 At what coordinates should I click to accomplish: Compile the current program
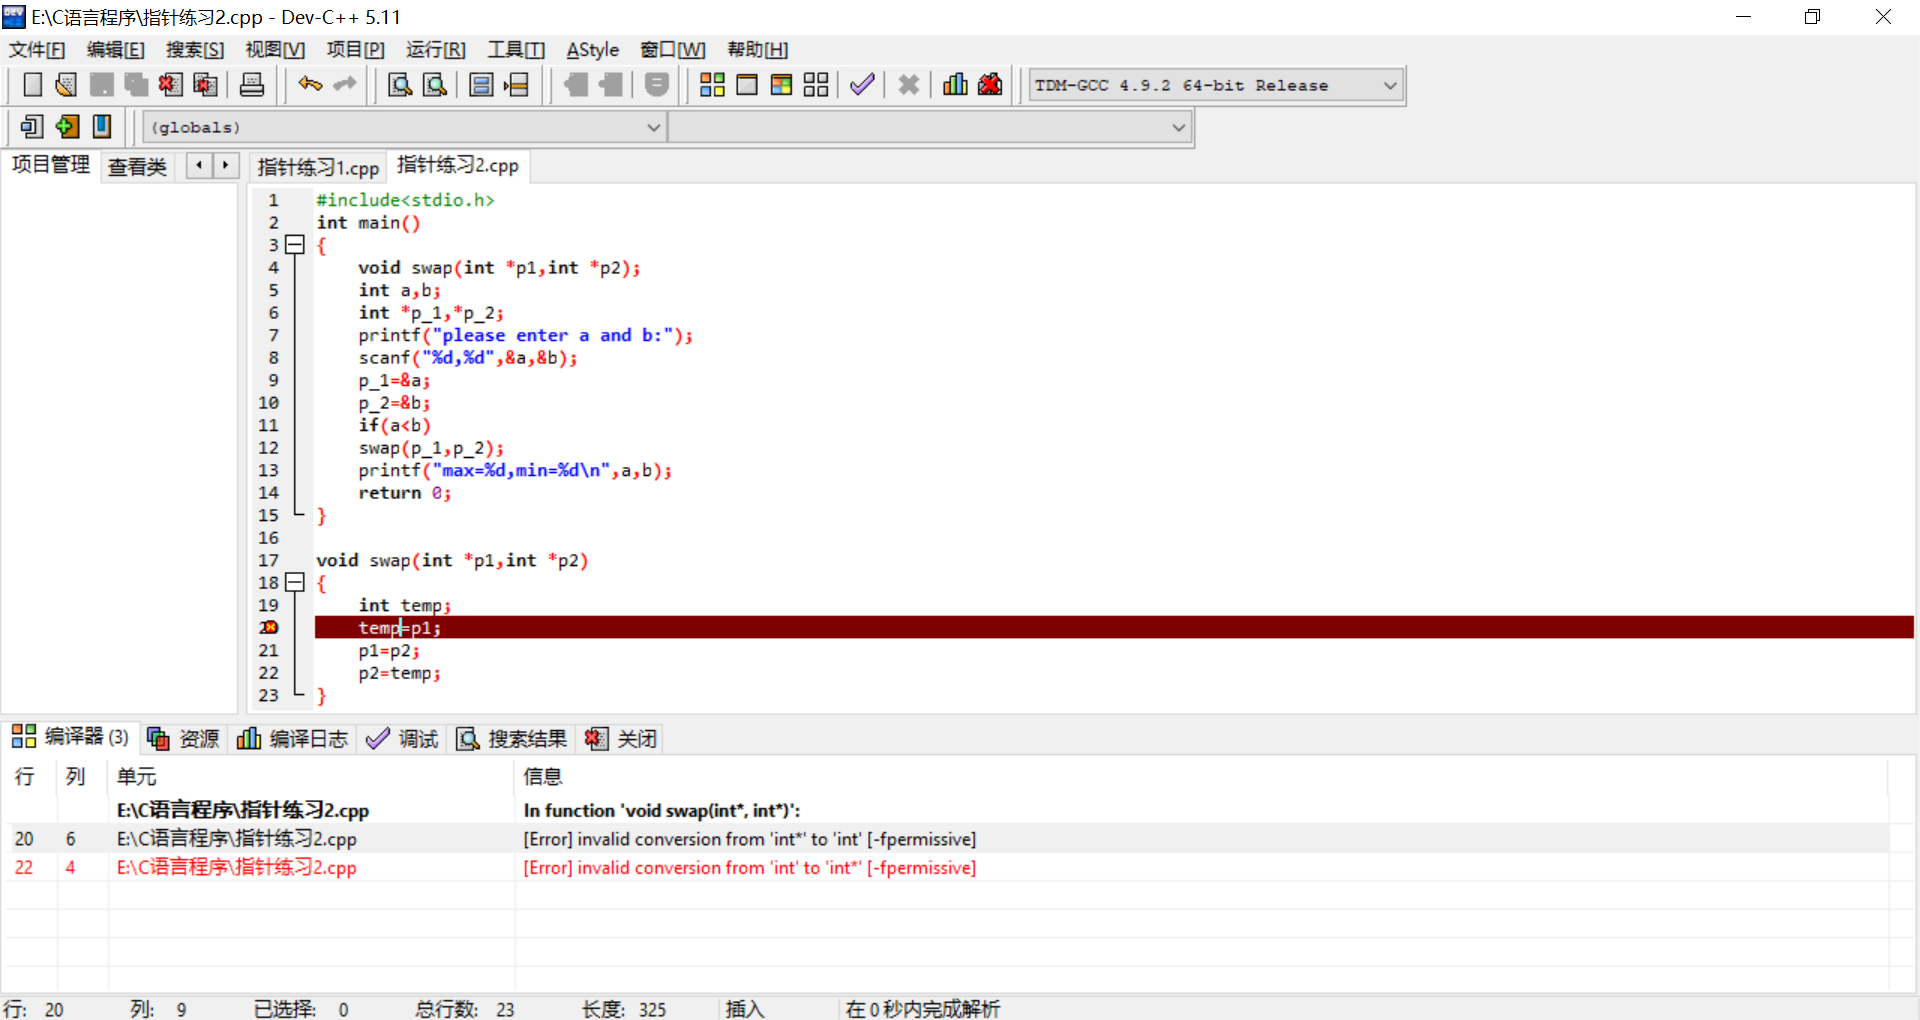[712, 85]
